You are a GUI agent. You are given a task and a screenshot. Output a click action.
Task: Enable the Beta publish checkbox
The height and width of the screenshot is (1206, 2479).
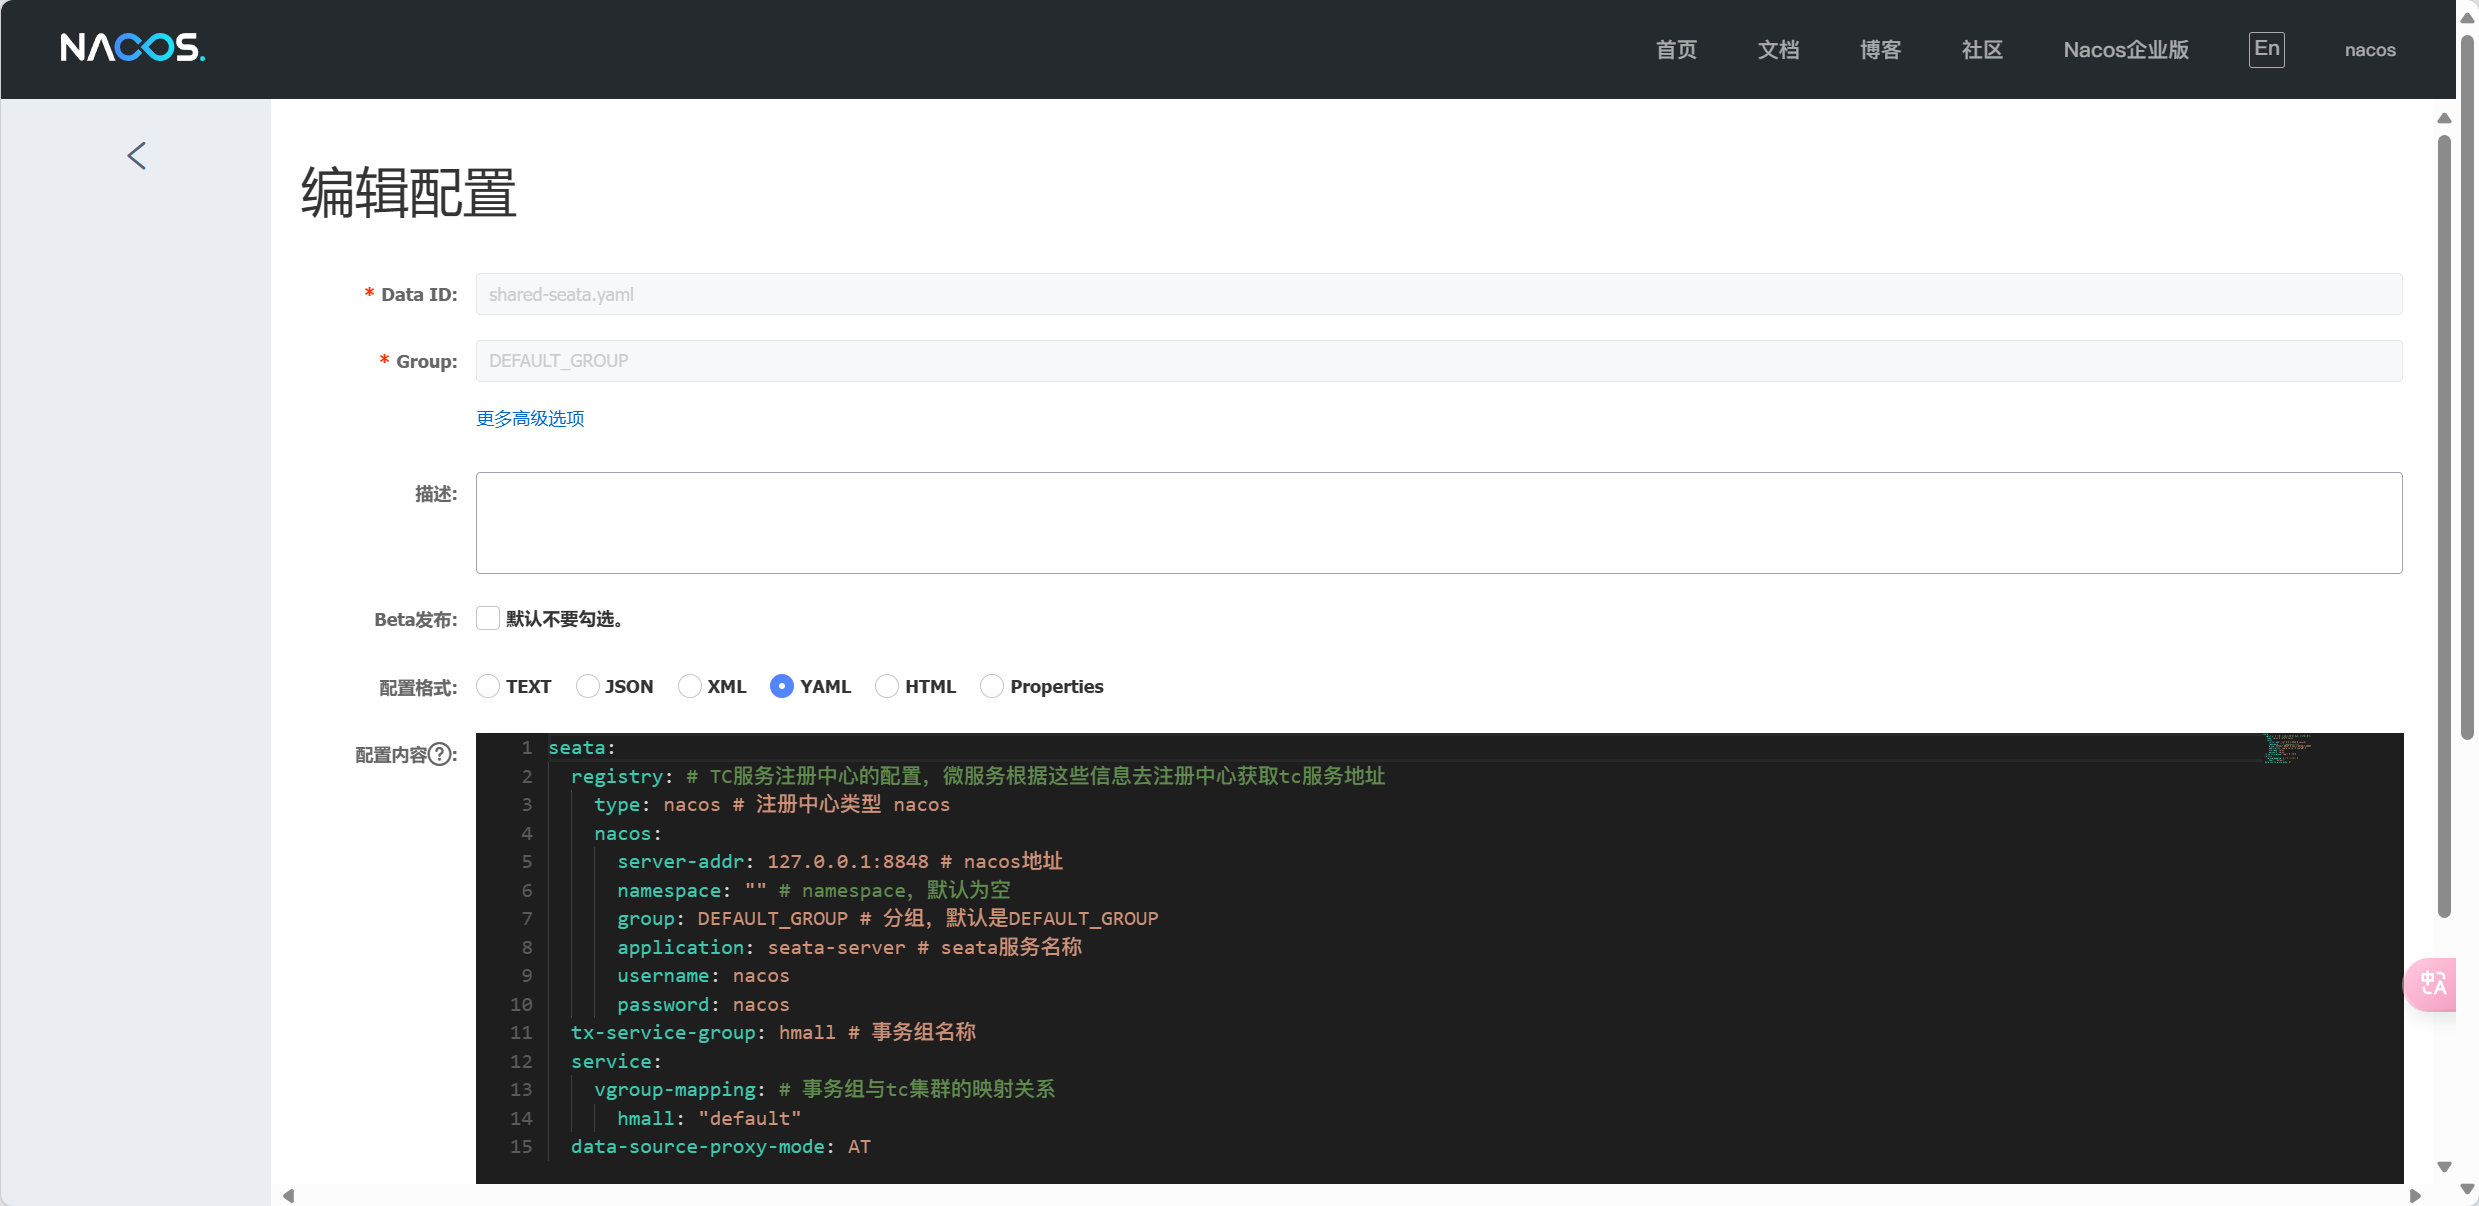click(x=488, y=618)
